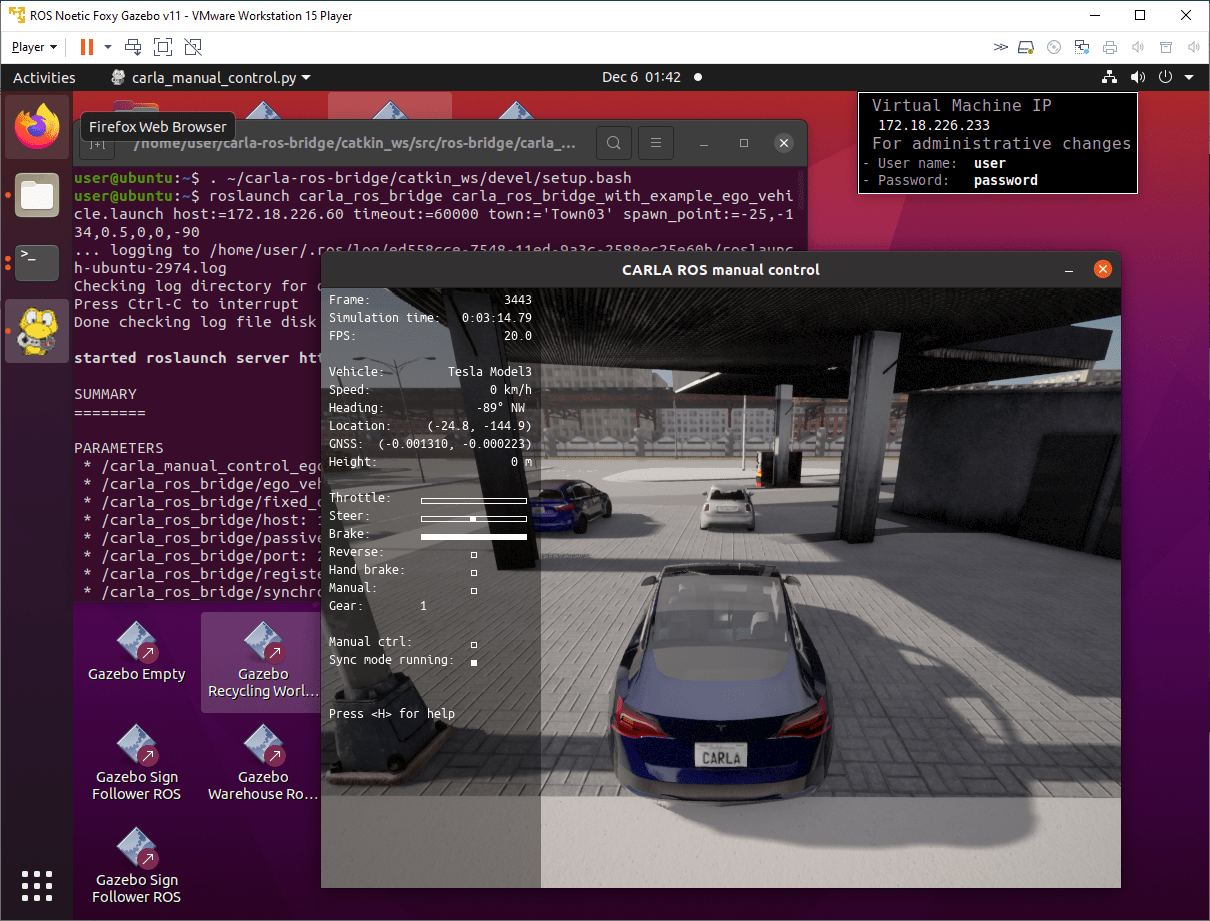Select the Gazebo Warehouse desktop shortcut
The image size is (1210, 921).
pyautogui.click(x=263, y=764)
